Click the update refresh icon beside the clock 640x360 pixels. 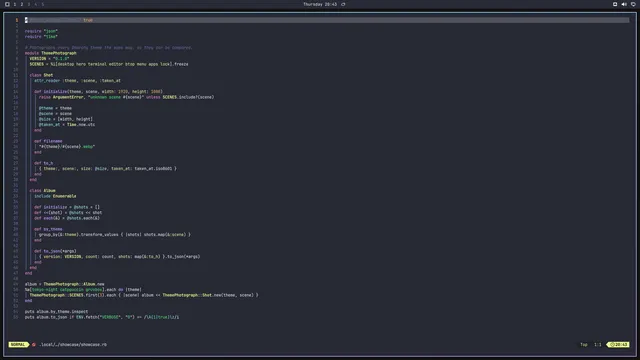(x=343, y=4)
